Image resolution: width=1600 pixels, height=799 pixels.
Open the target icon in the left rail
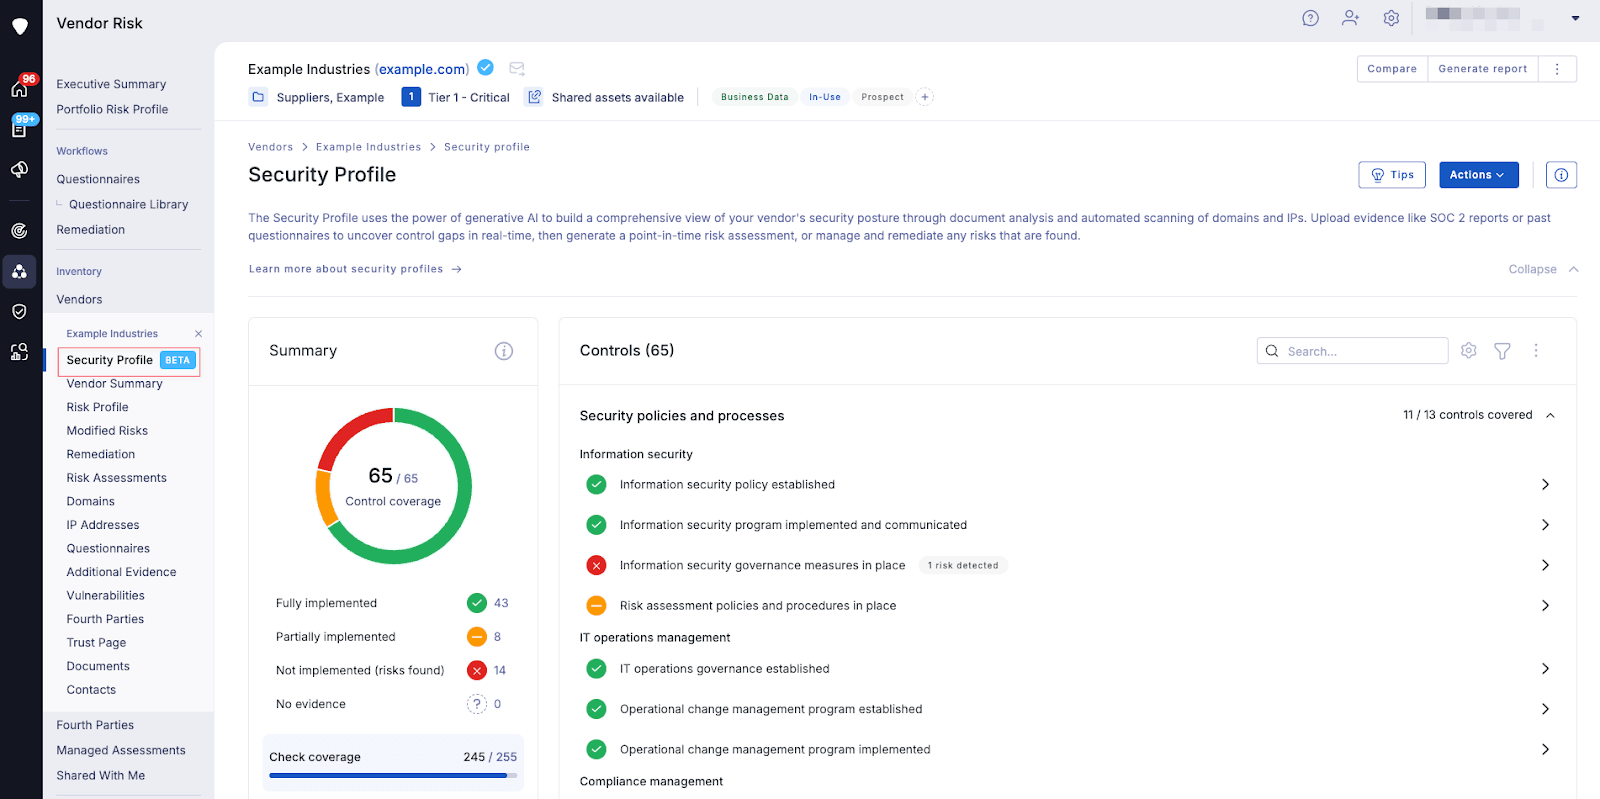19,231
